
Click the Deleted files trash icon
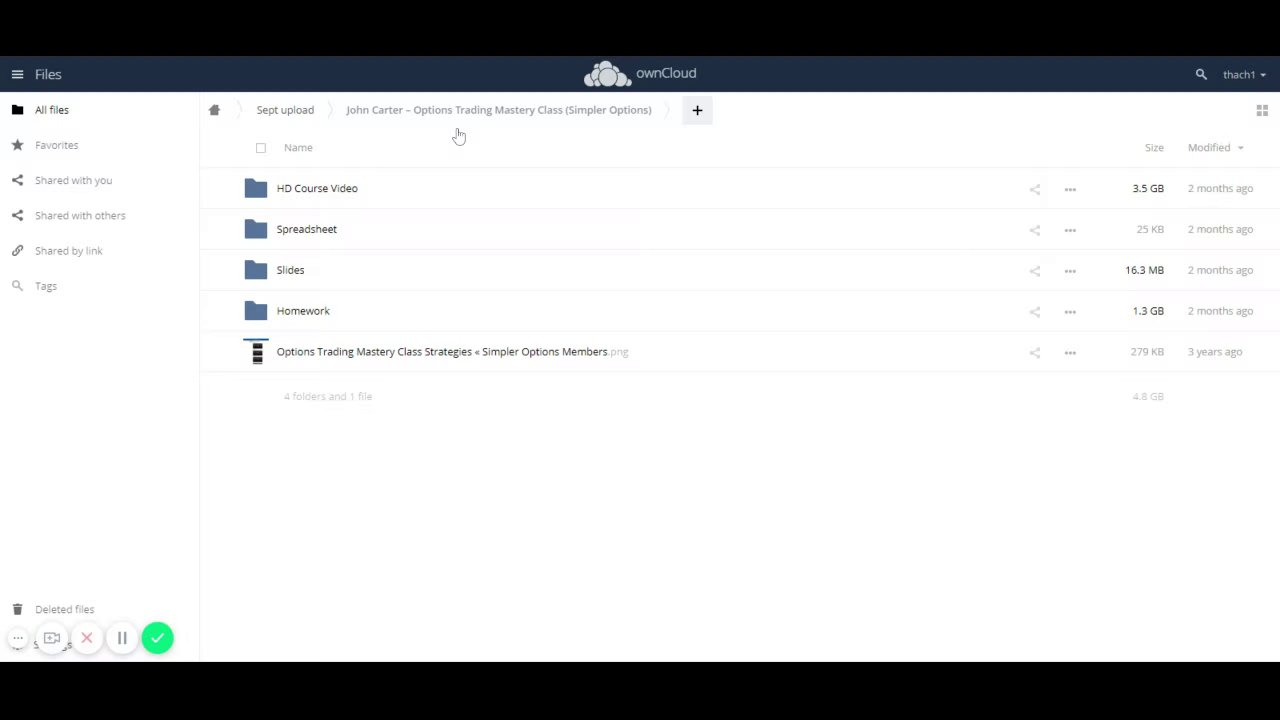[x=17, y=609]
